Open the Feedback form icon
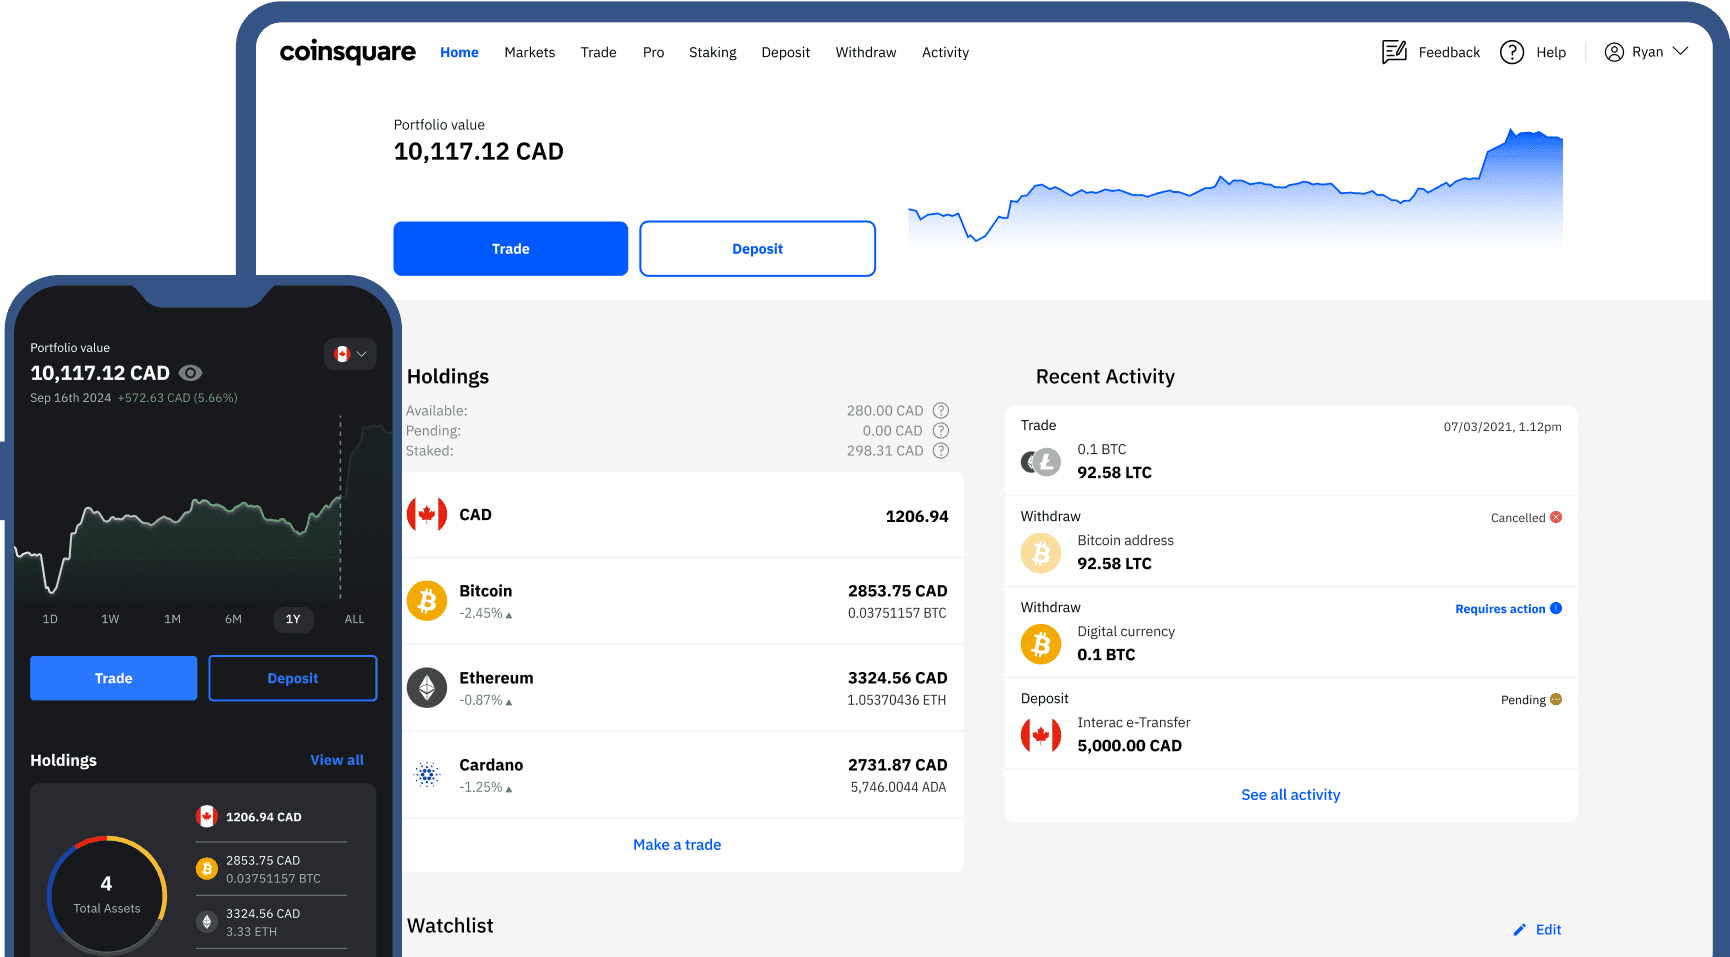The width and height of the screenshot is (1730, 957). (1394, 52)
